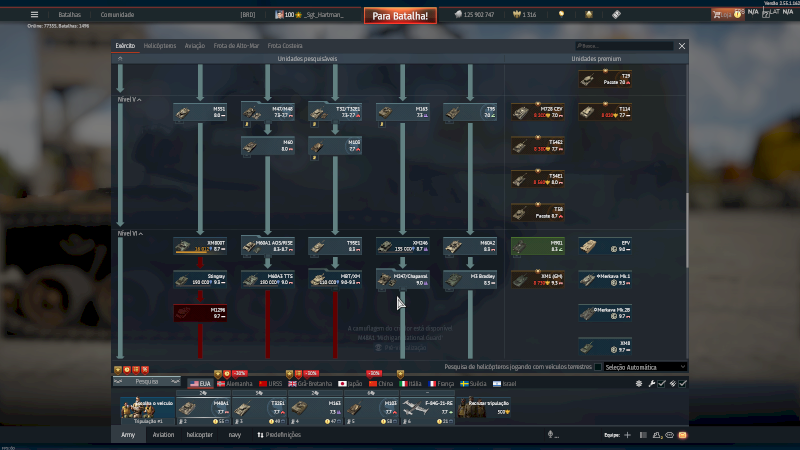Viewport: 800px width, 450px height.
Task: Select the premium M728 CEV
Action: pyautogui.click(x=538, y=112)
